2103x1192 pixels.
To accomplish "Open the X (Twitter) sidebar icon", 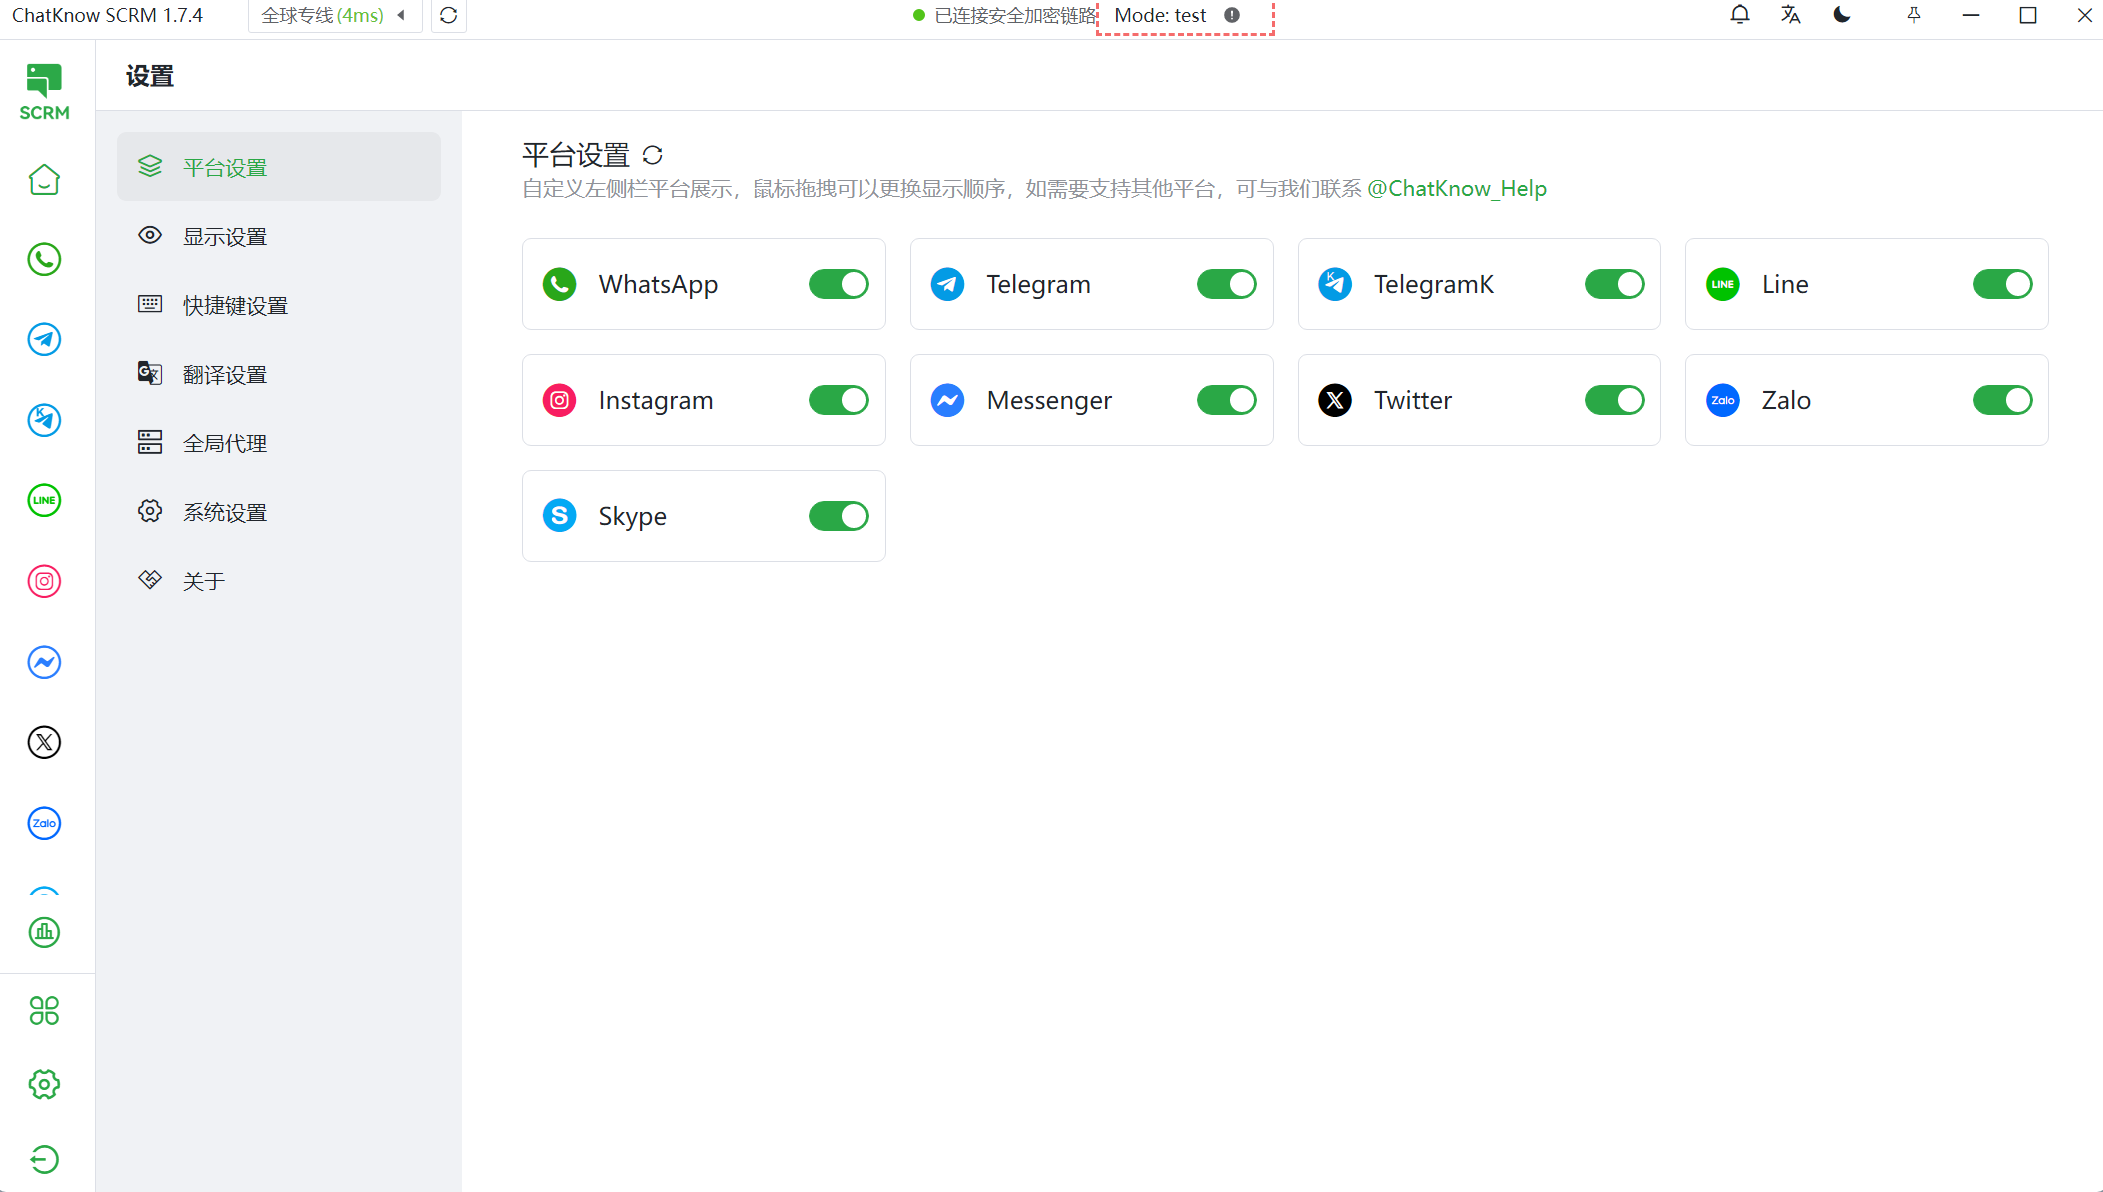I will 44,742.
